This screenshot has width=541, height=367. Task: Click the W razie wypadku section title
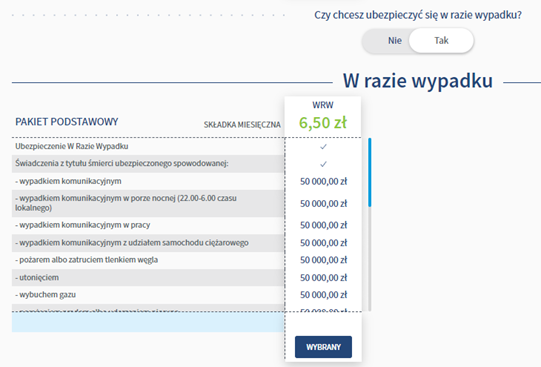[x=418, y=81]
